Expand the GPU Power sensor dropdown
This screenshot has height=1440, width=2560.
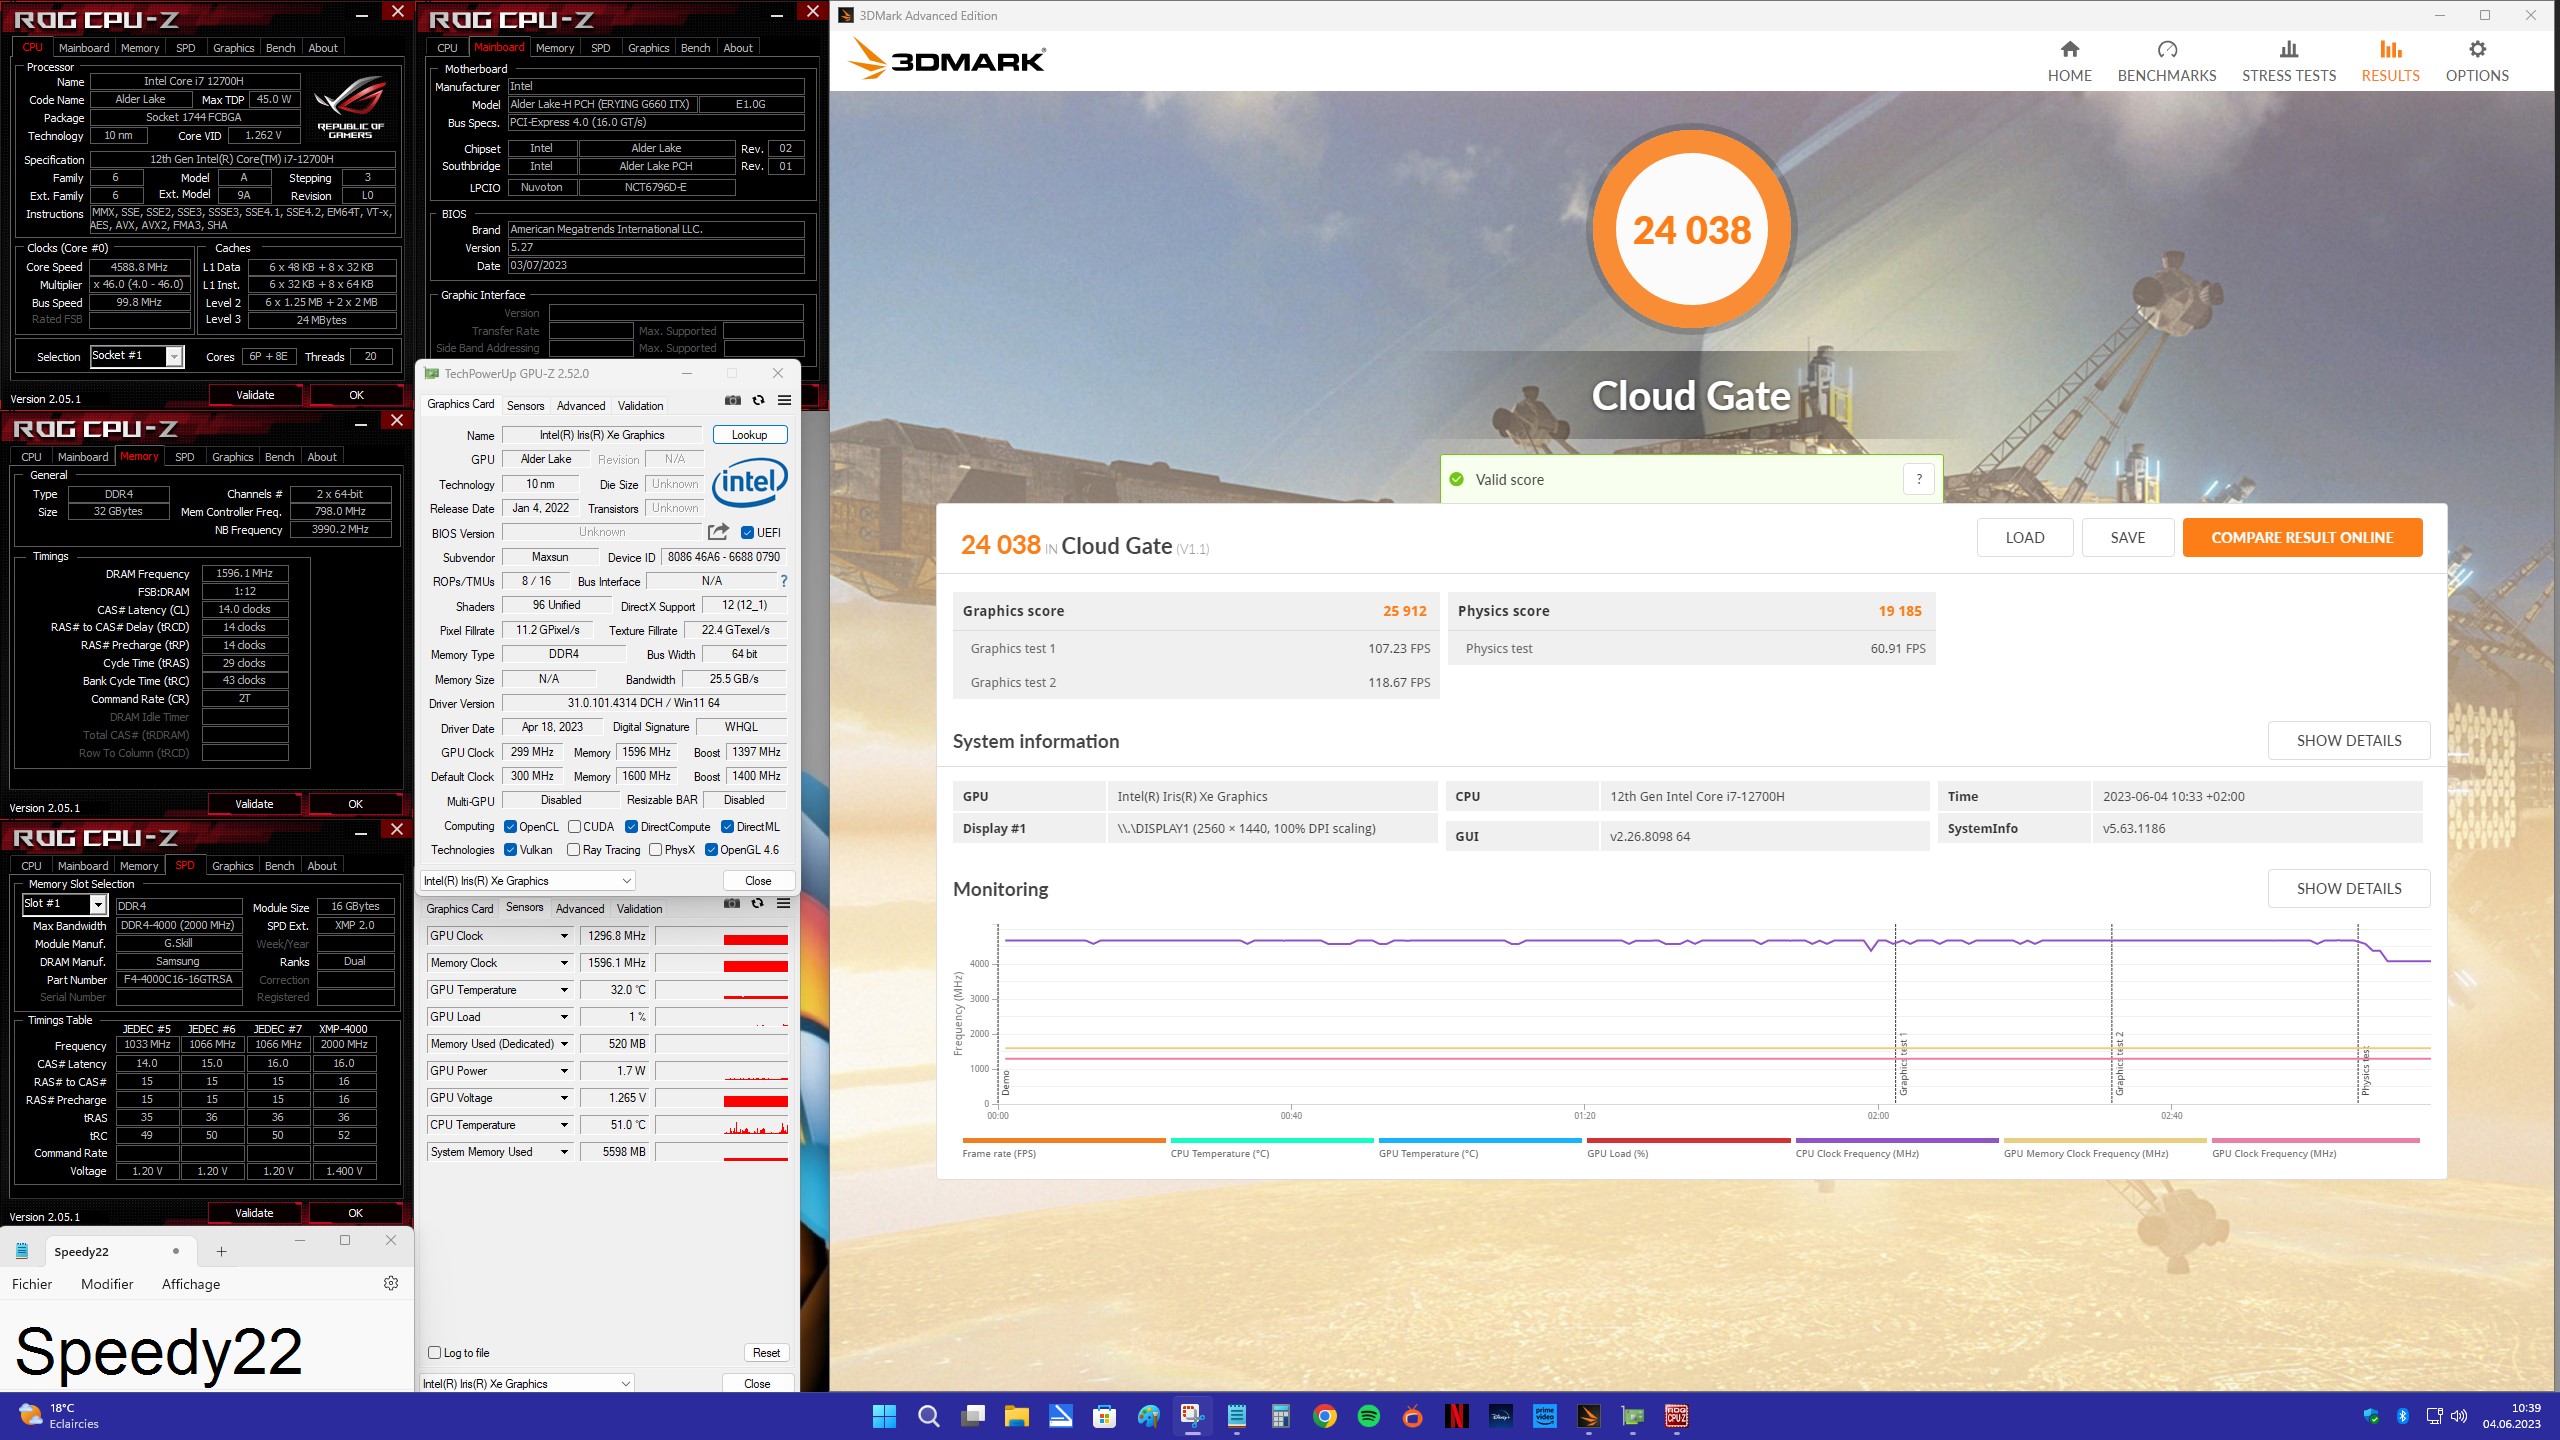coord(564,1071)
